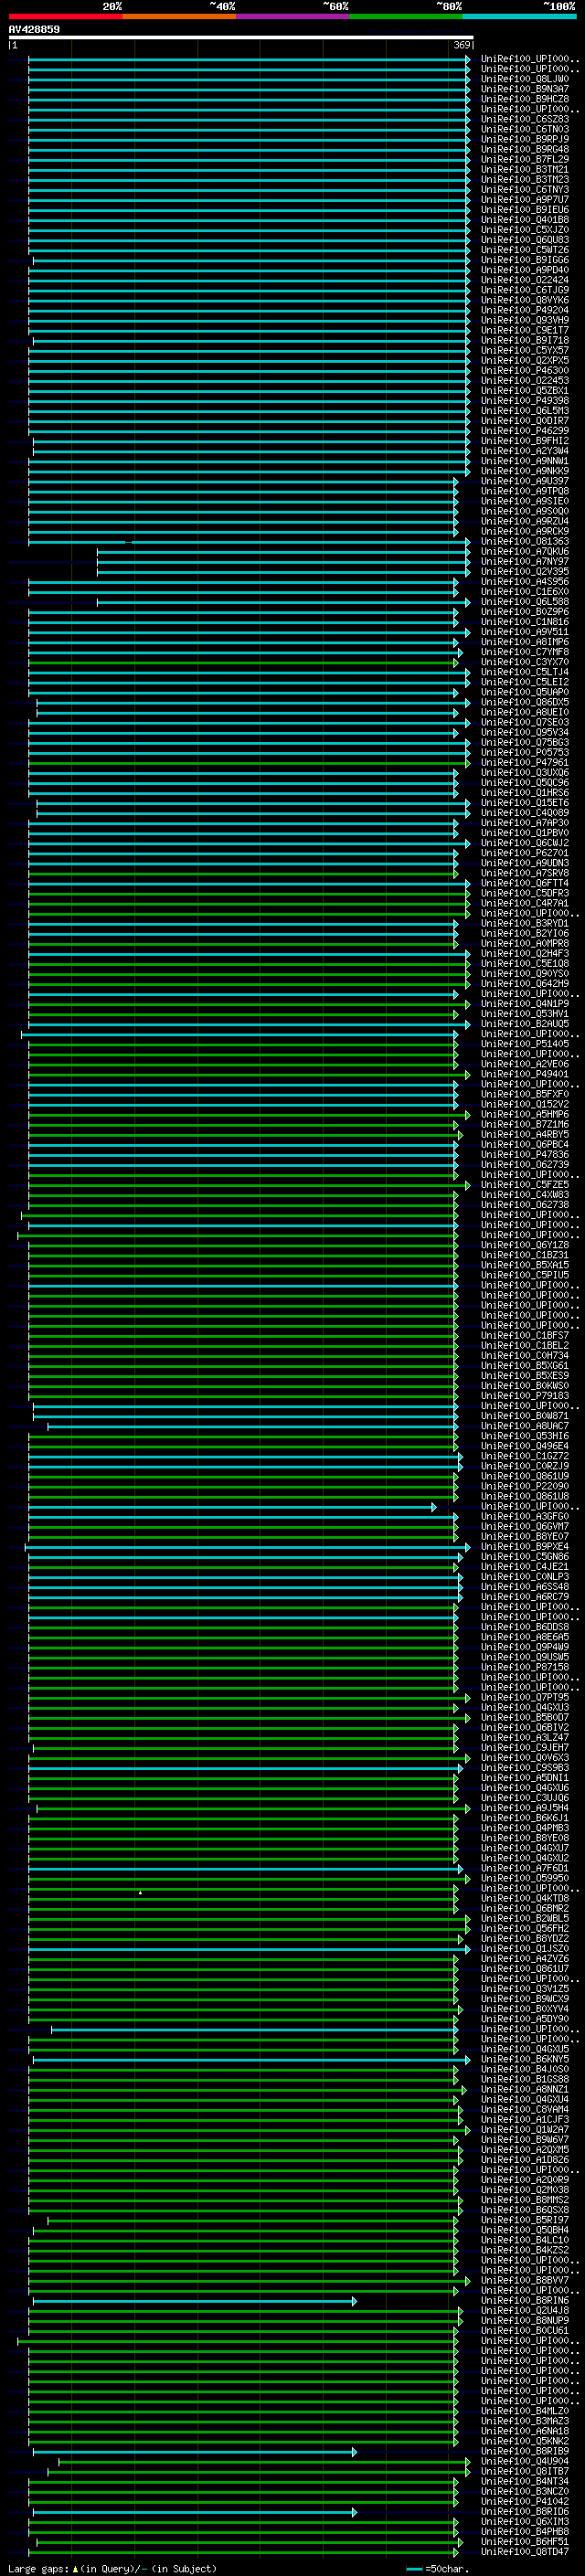Open hit UniRef100_B9N3A7
Image resolution: width=585 pixels, height=2576 pixels.
click(525, 89)
